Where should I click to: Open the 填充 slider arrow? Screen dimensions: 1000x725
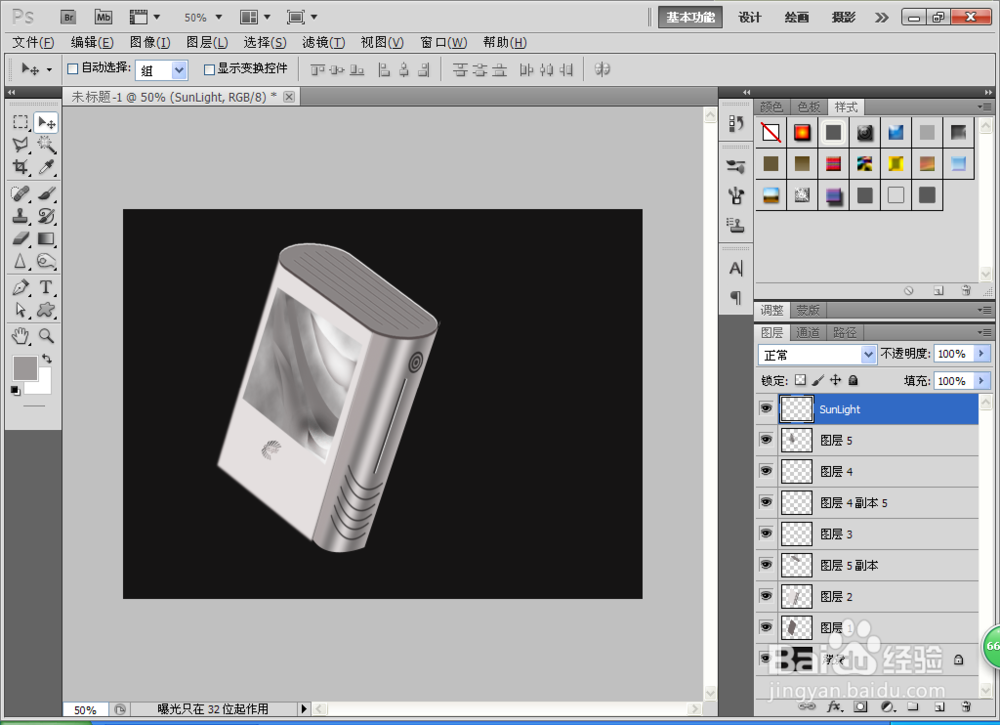coord(982,381)
